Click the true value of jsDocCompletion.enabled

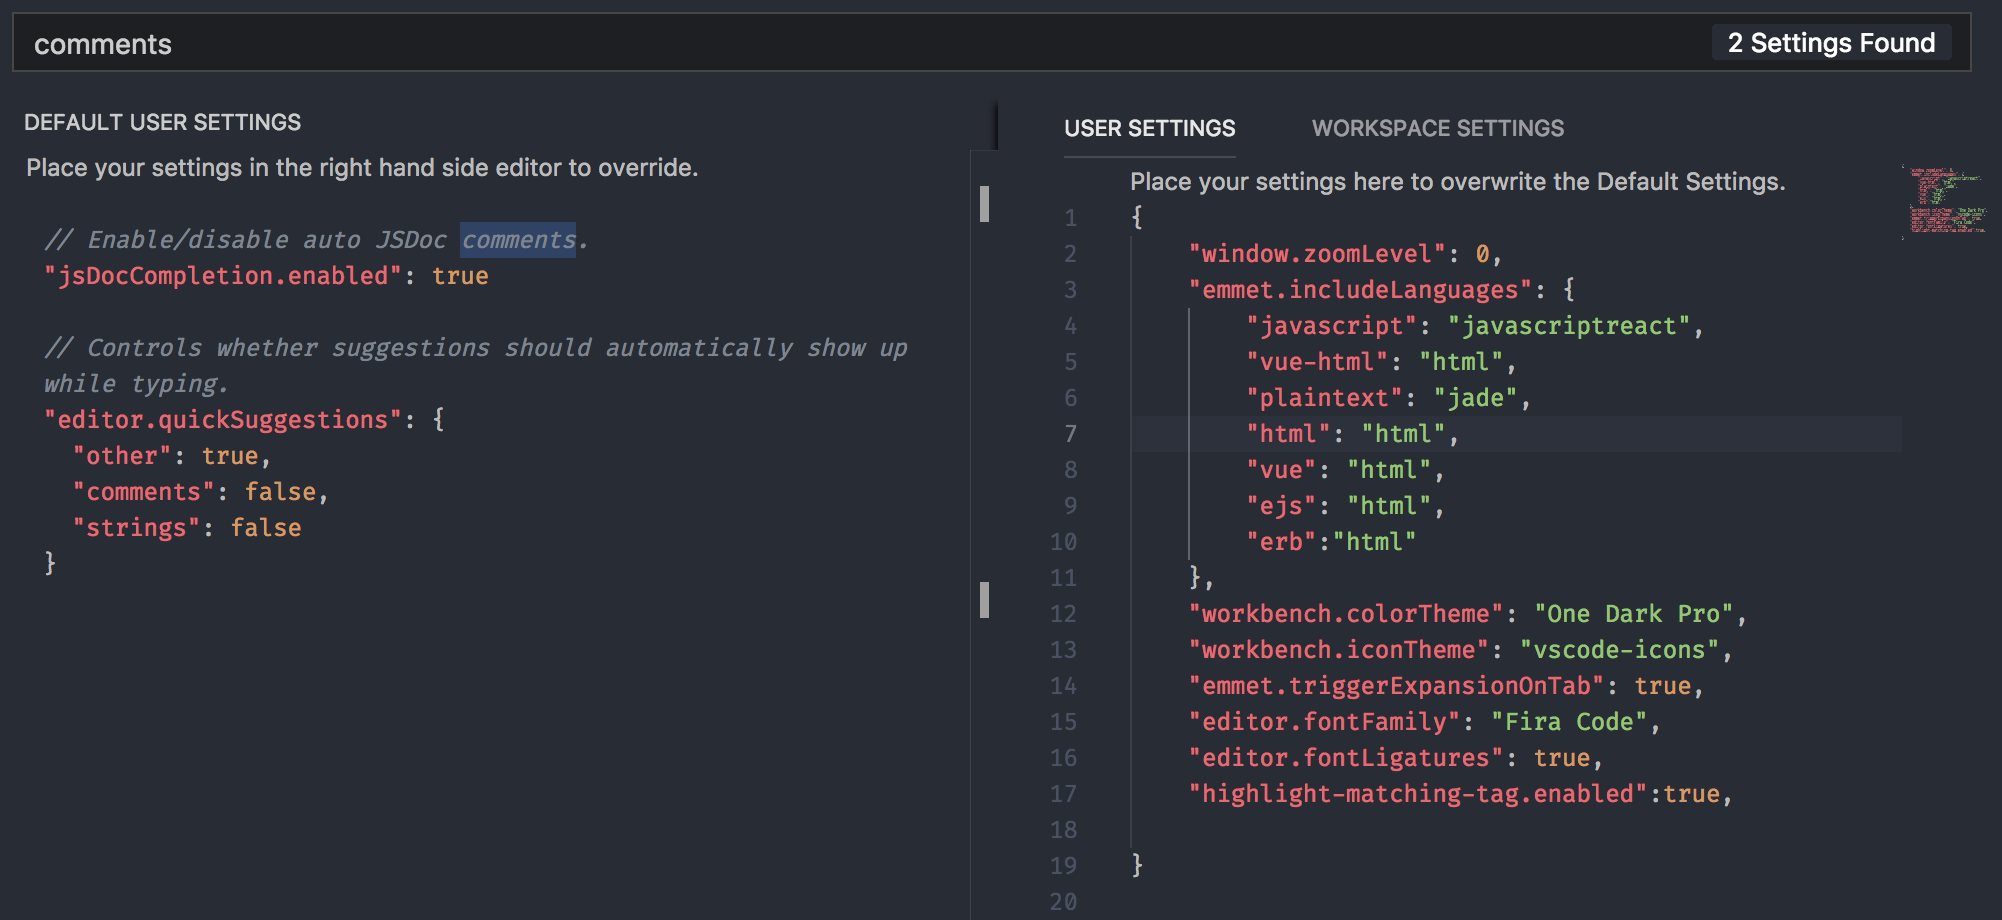(460, 276)
